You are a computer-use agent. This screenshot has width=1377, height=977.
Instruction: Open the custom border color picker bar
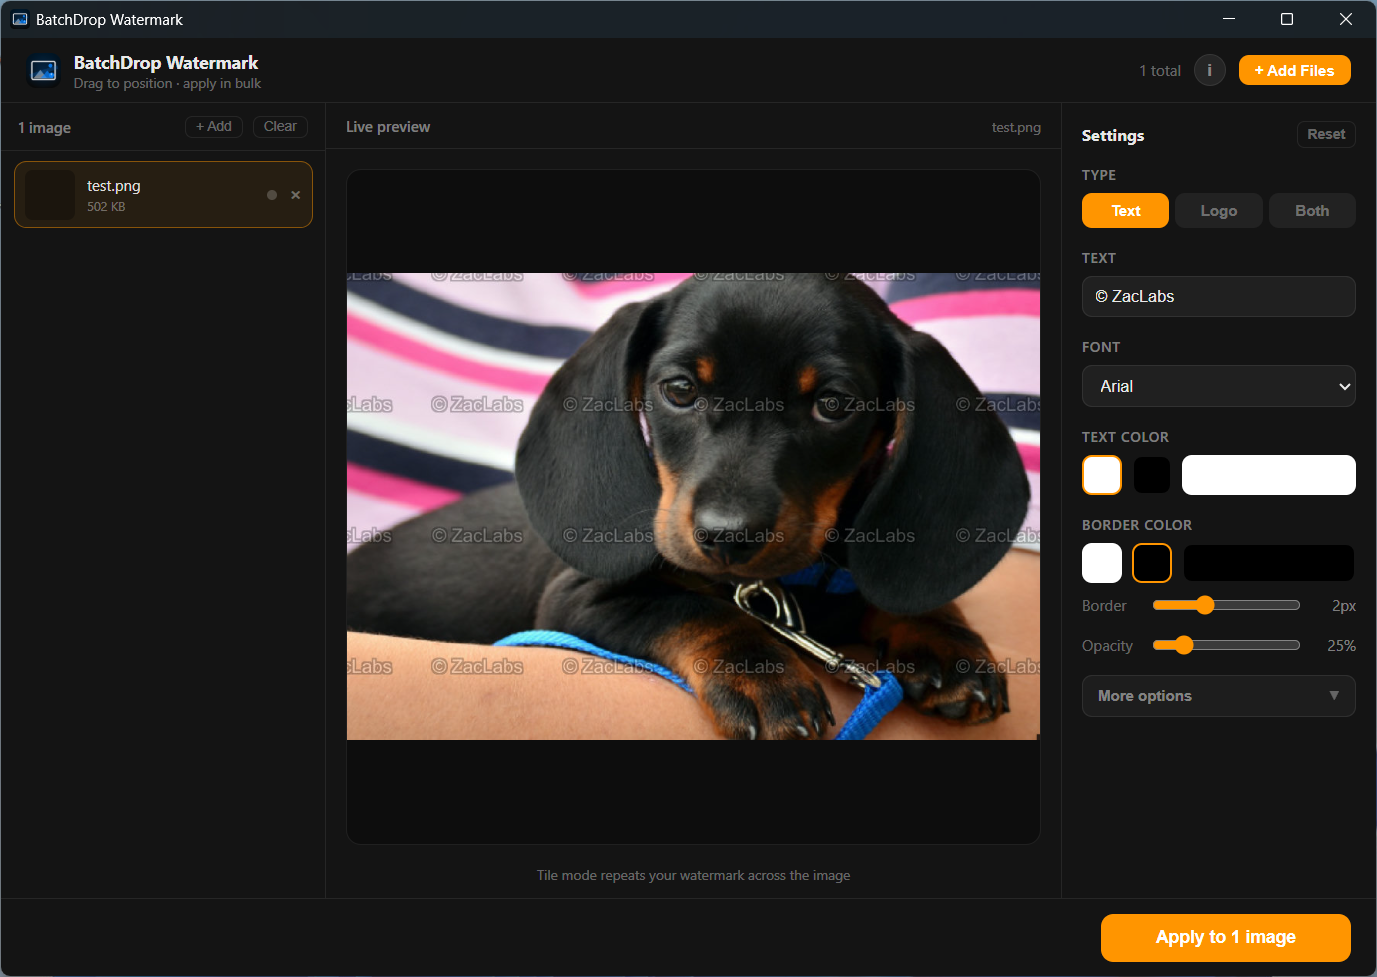pos(1269,563)
